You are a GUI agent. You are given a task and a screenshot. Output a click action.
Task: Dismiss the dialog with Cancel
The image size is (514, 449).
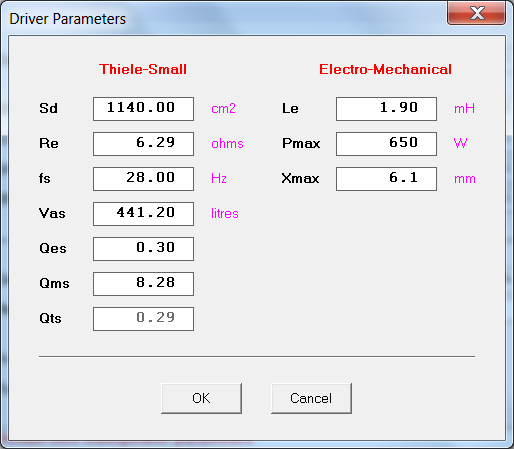pyautogui.click(x=311, y=398)
